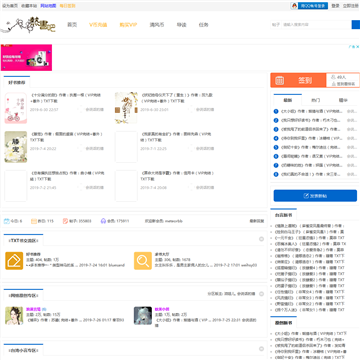Click the orange pencil 好书推荐 forum icon
The image size is (360, 360).
coord(14,261)
